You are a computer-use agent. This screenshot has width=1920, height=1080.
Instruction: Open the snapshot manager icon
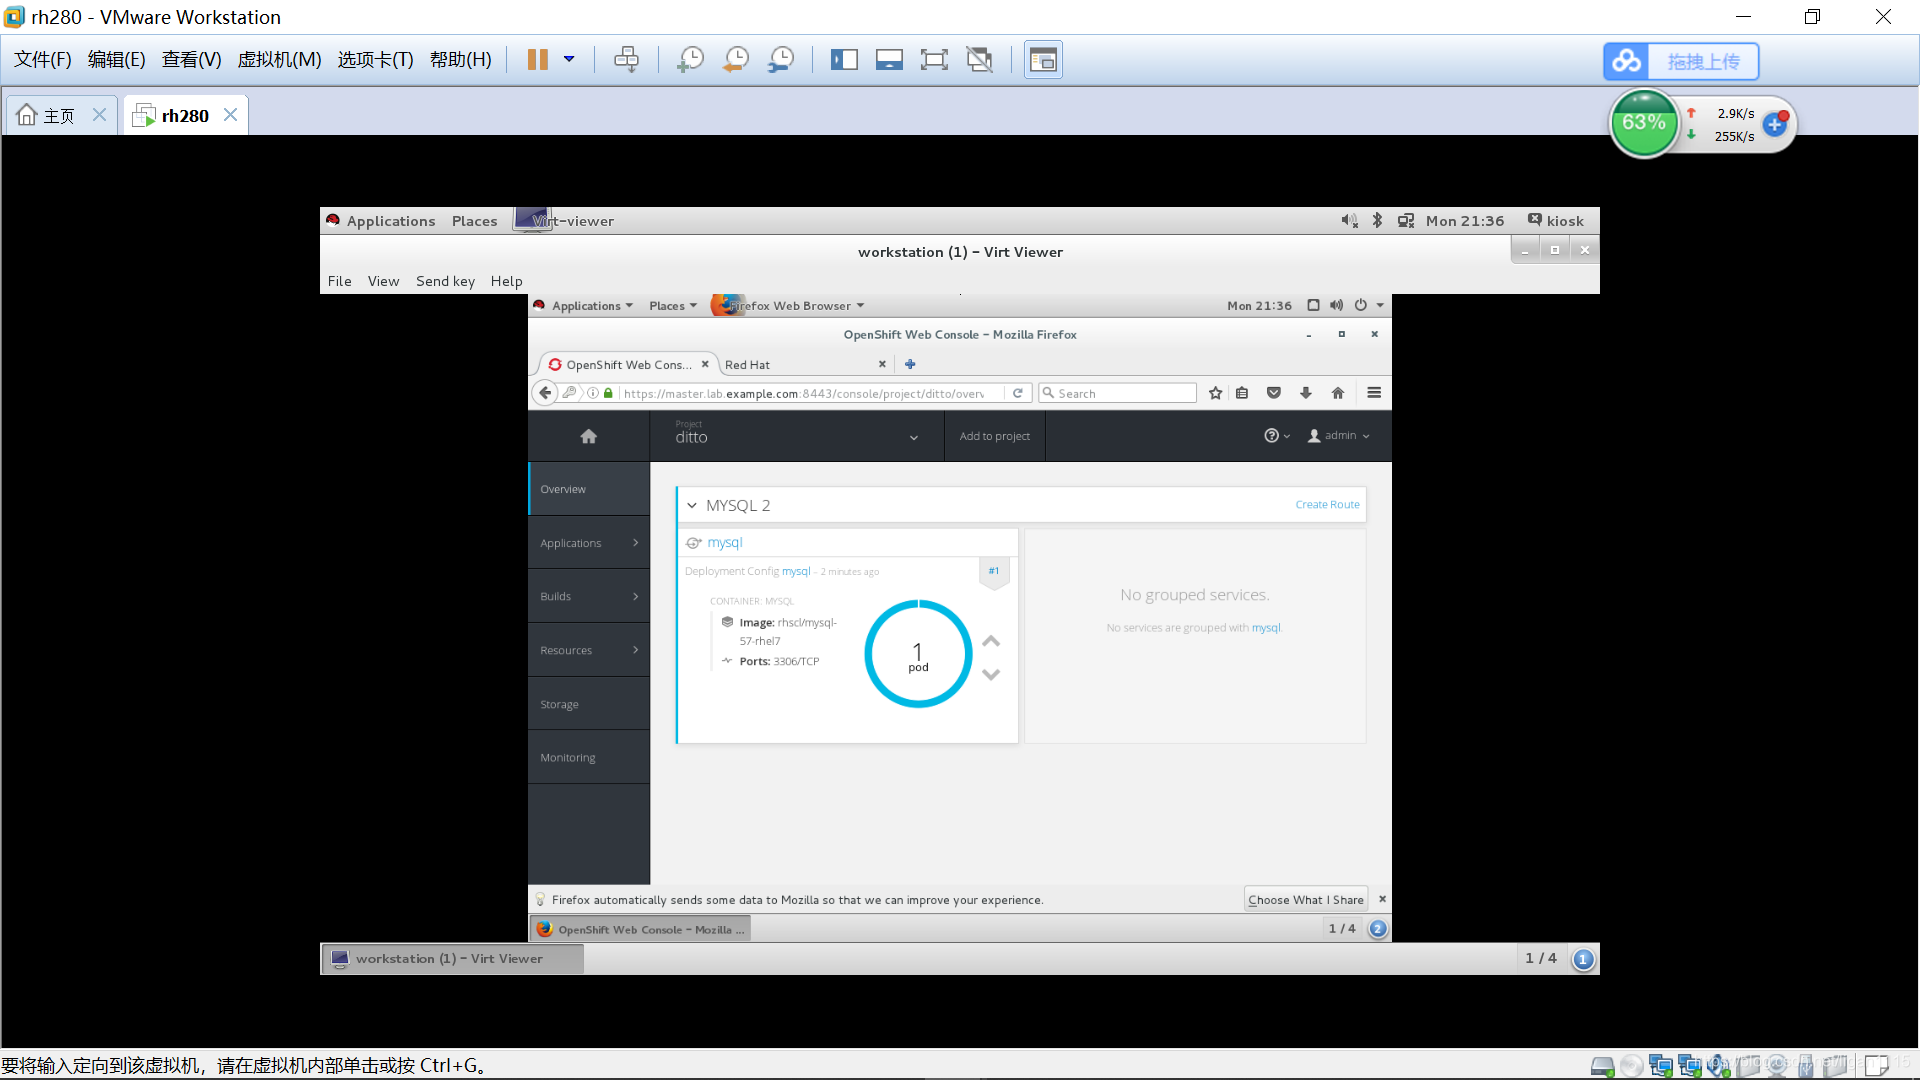[x=781, y=60]
